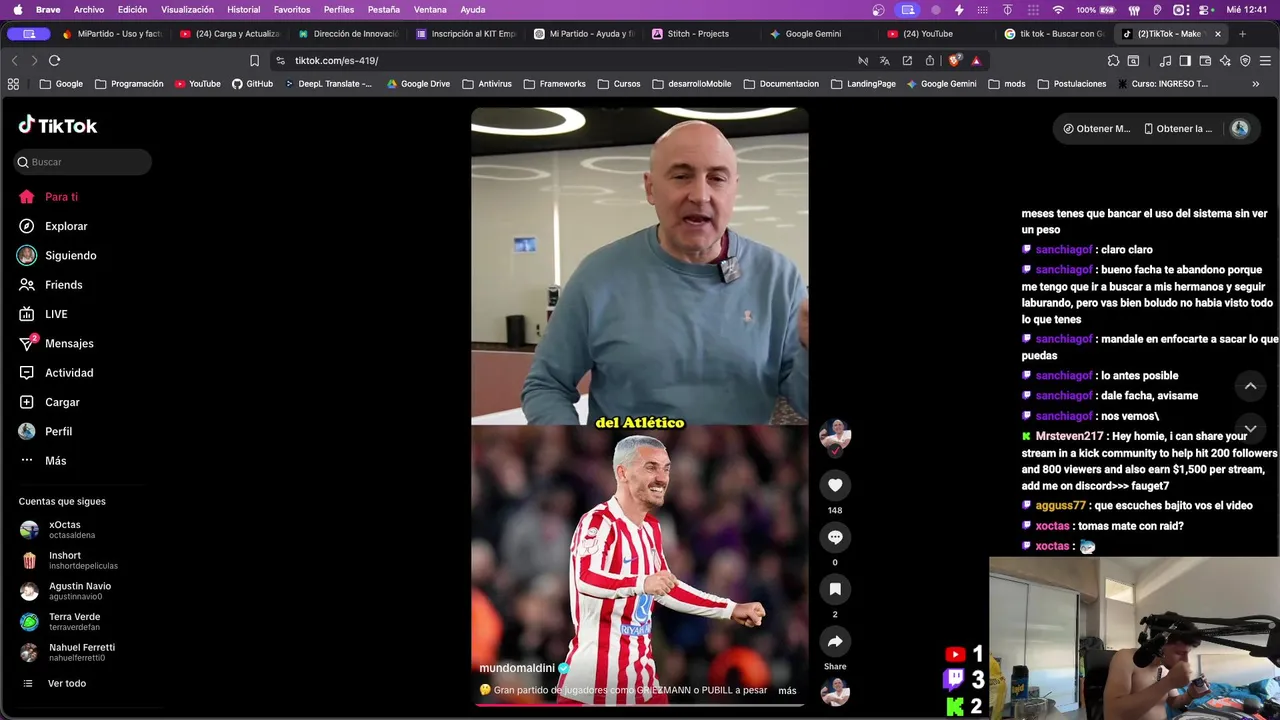
Task: Open GitHub bookmark
Action: point(252,84)
